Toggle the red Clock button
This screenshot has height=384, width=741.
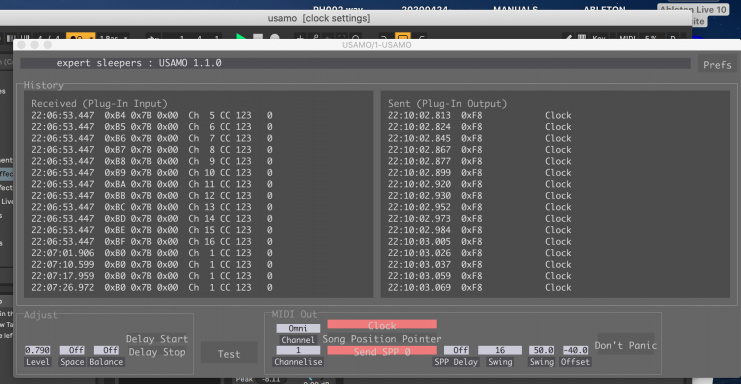(x=382, y=325)
